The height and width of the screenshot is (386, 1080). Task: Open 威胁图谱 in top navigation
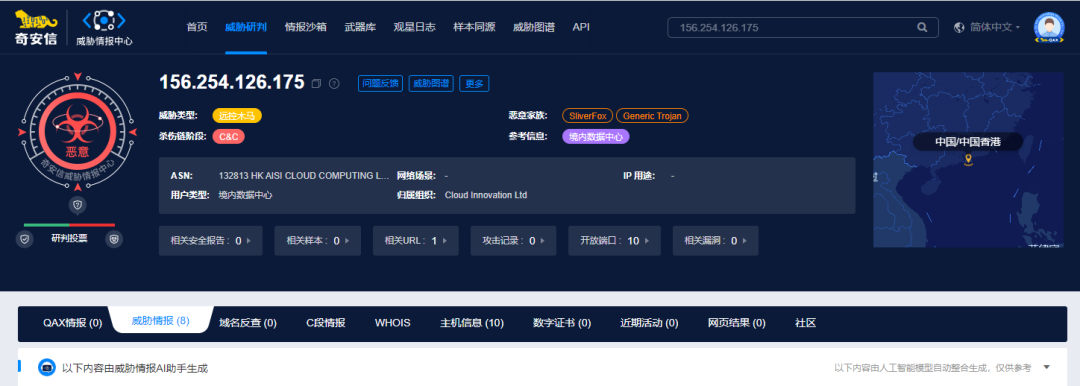[x=534, y=28]
